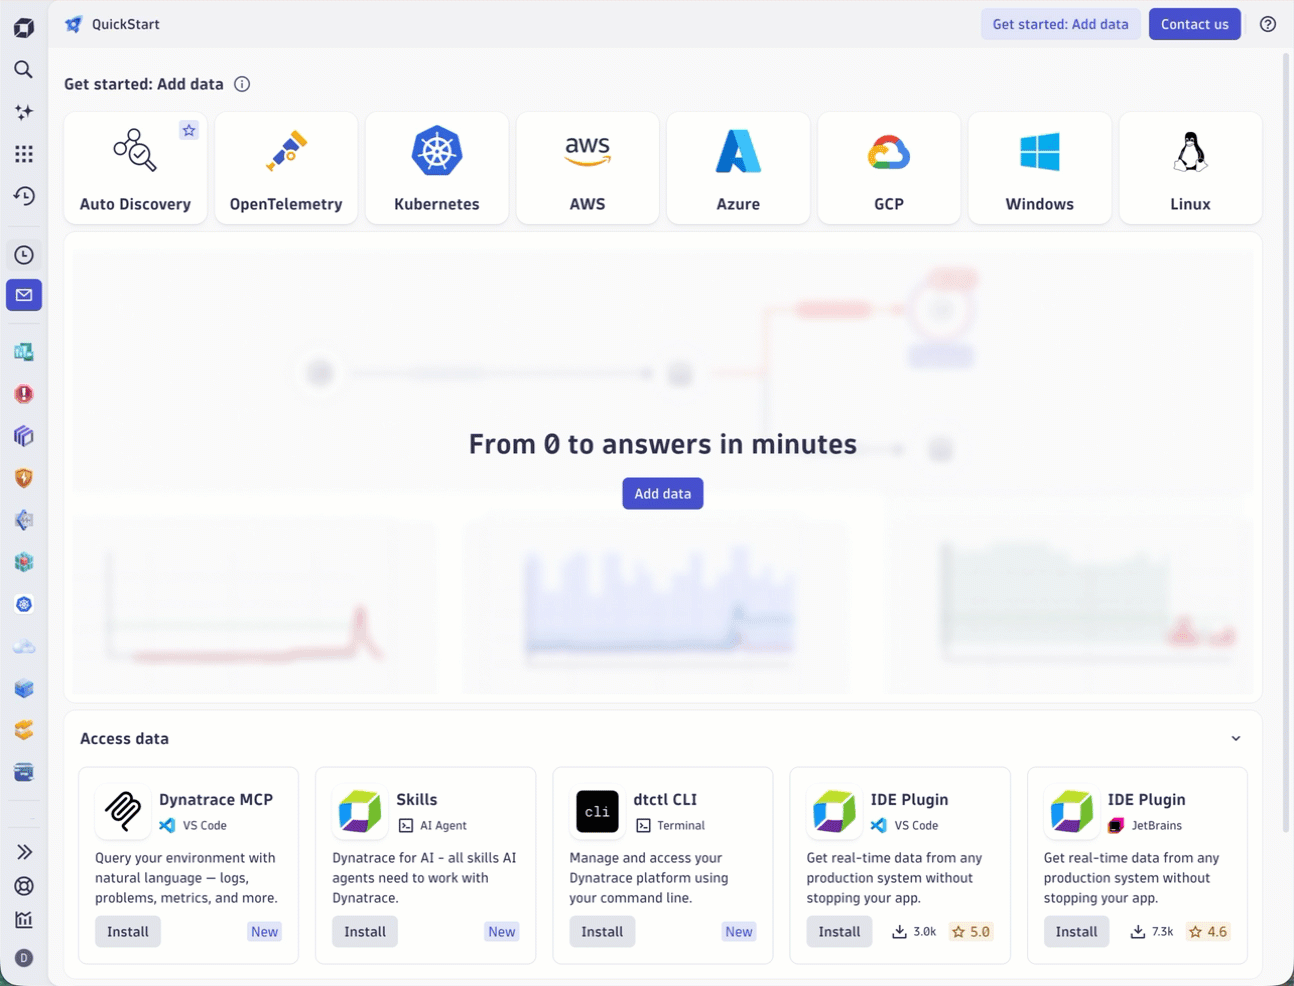Toggle the favorite star on Auto Discovery

pyautogui.click(x=189, y=130)
